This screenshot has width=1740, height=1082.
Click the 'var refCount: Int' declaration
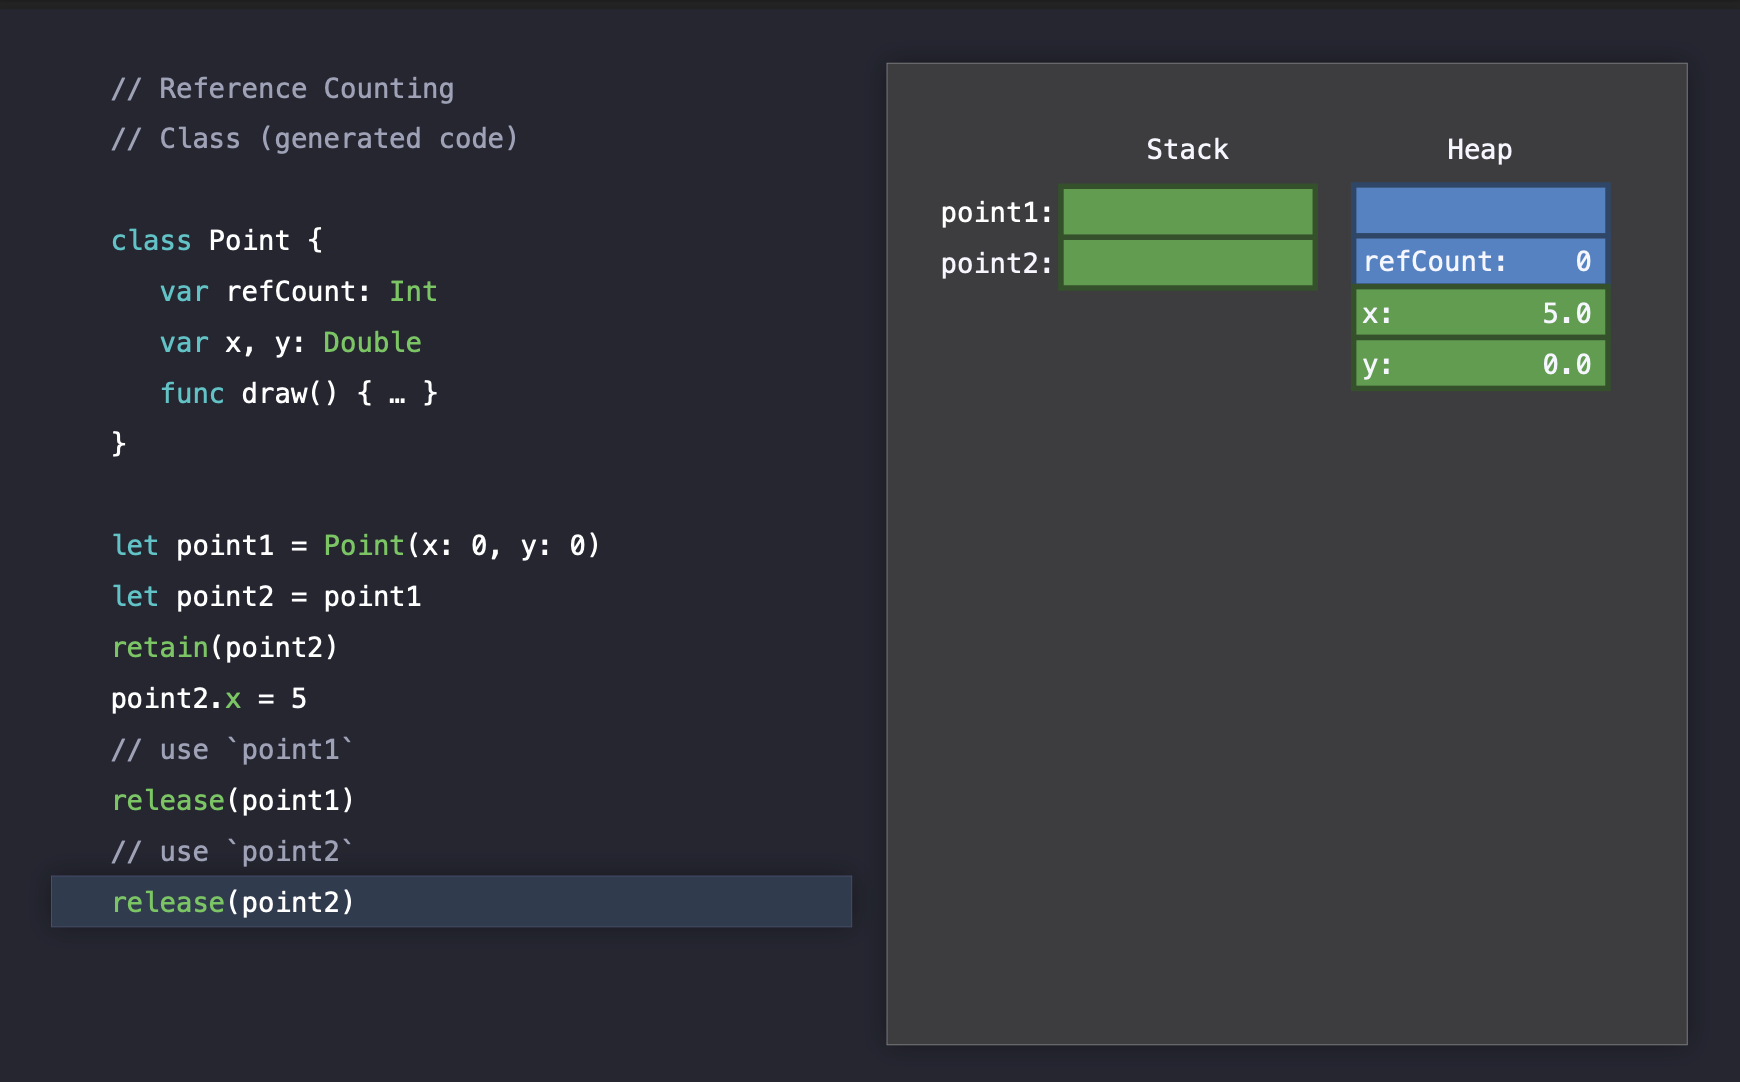pos(298,292)
